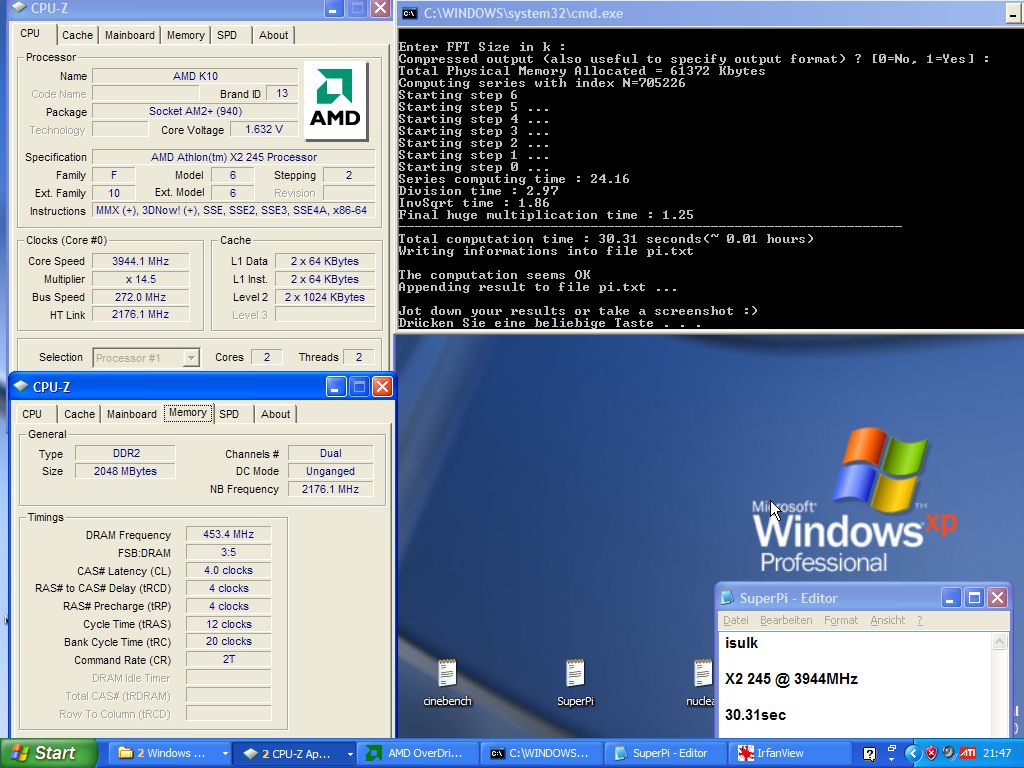Viewport: 1024px width, 768px height.
Task: Click the SuperPi - Editor notepad title icon
Action: (x=727, y=598)
